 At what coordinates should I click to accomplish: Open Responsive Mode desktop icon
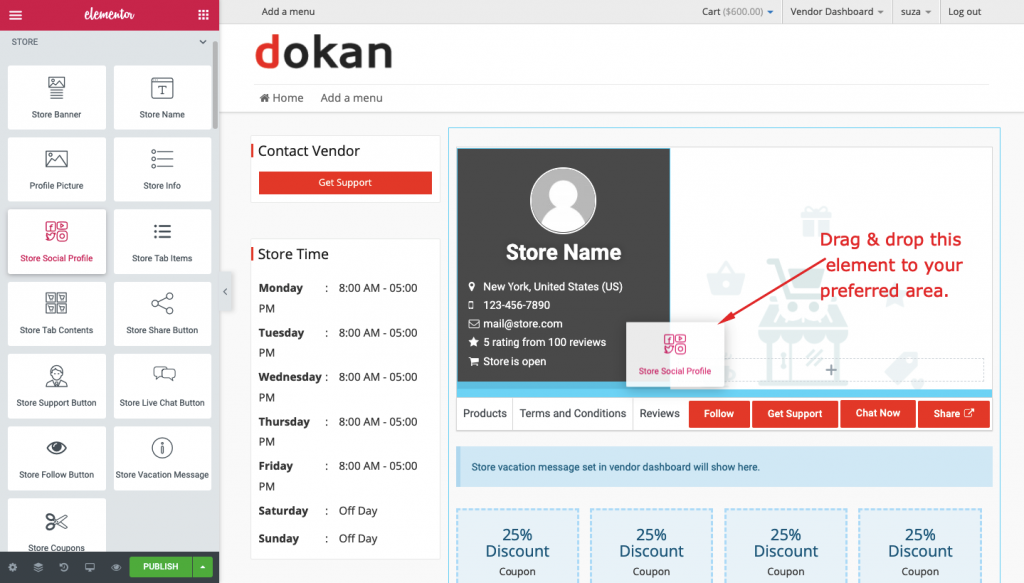click(90, 567)
